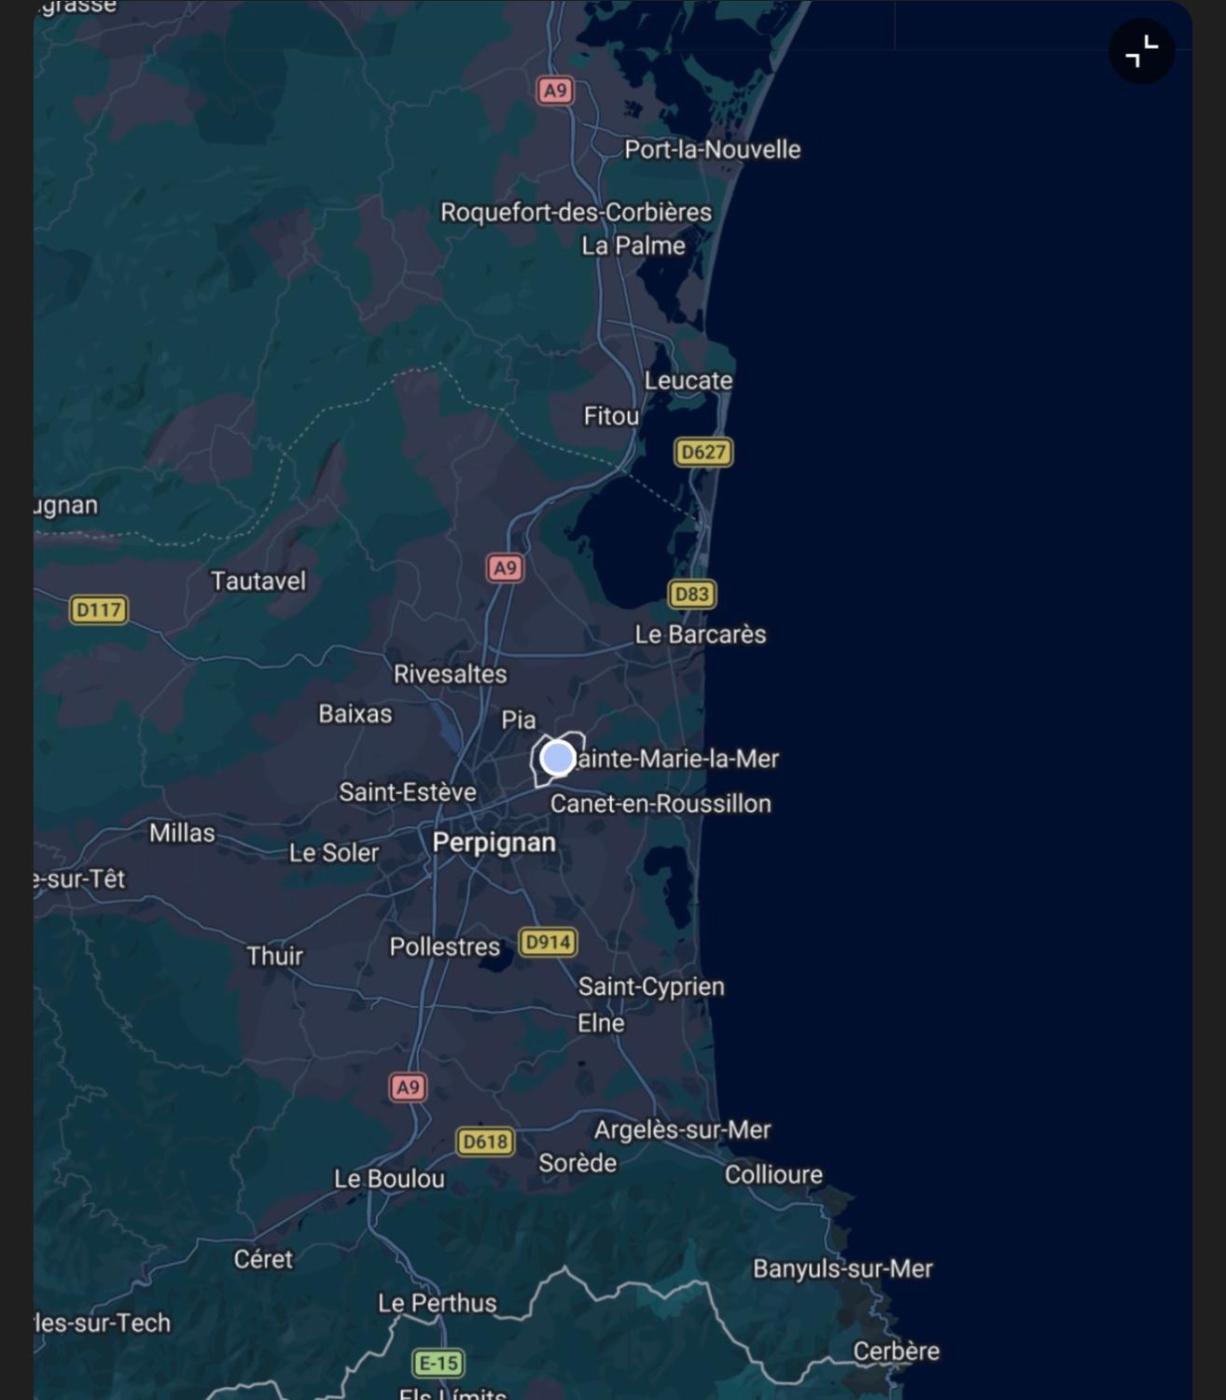Viewport: 1226px width, 1400px height.
Task: Click the Le Barcarès town label
Action: 700,635
